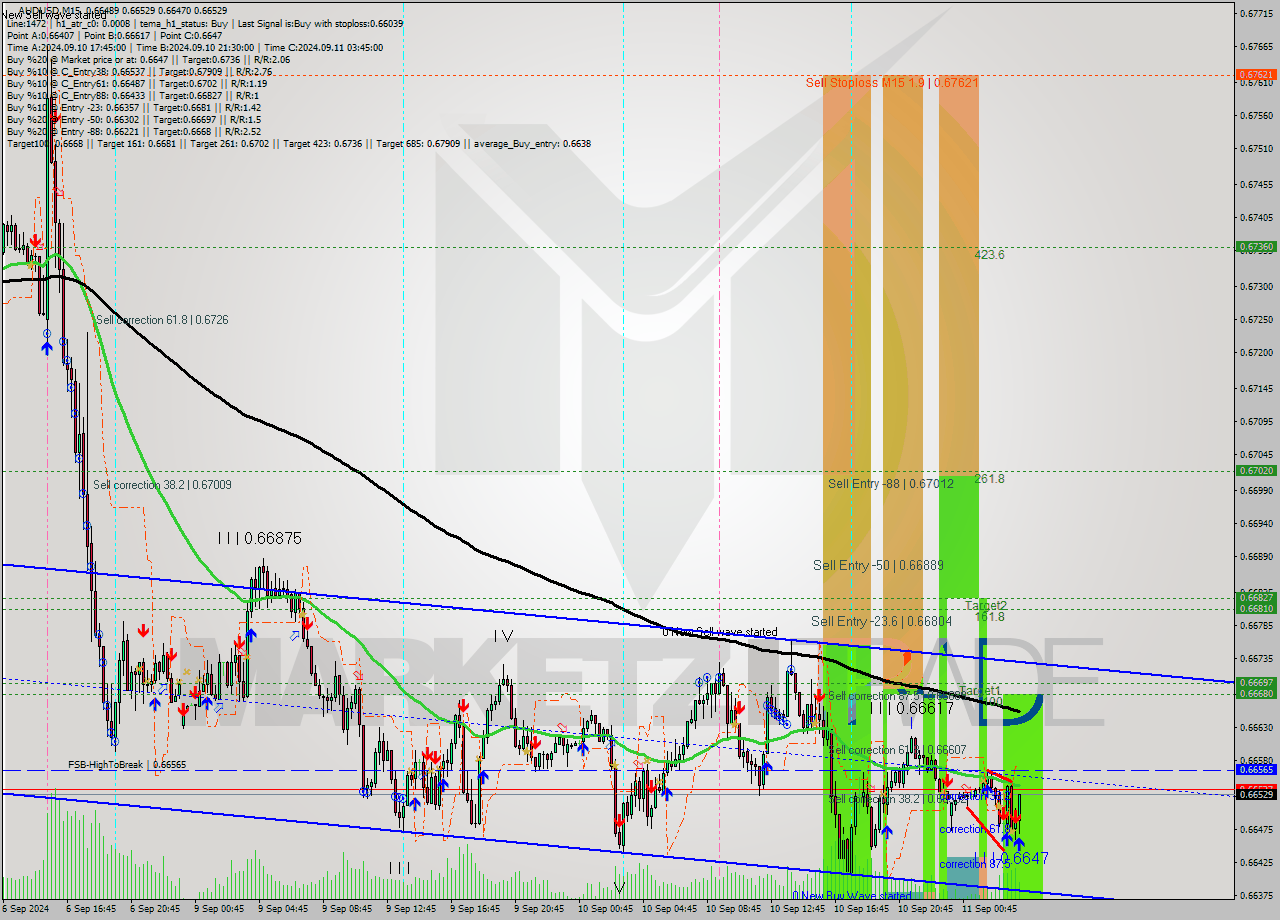Click the black 0.66529 current price tag
This screenshot has width=1280, height=920.
[x=1255, y=793]
